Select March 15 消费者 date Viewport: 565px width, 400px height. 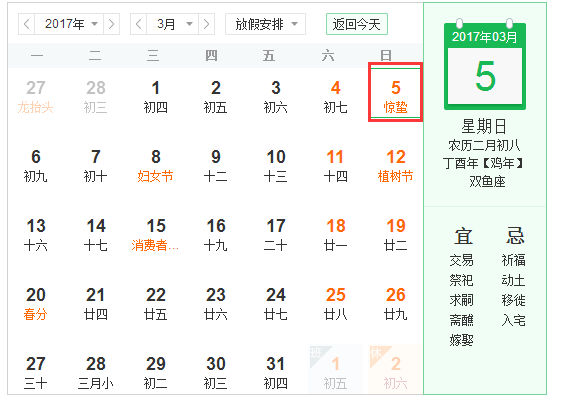156,235
